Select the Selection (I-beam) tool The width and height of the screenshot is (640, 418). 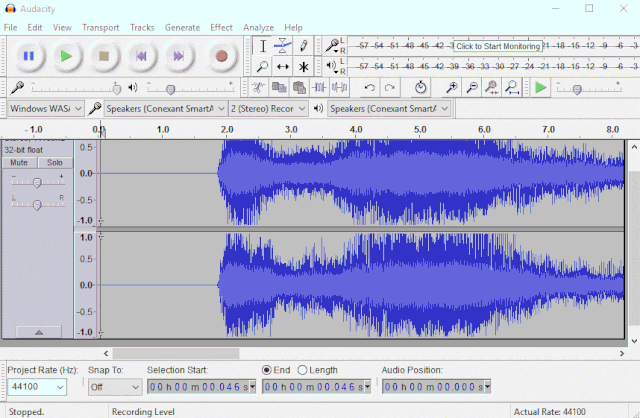point(263,46)
